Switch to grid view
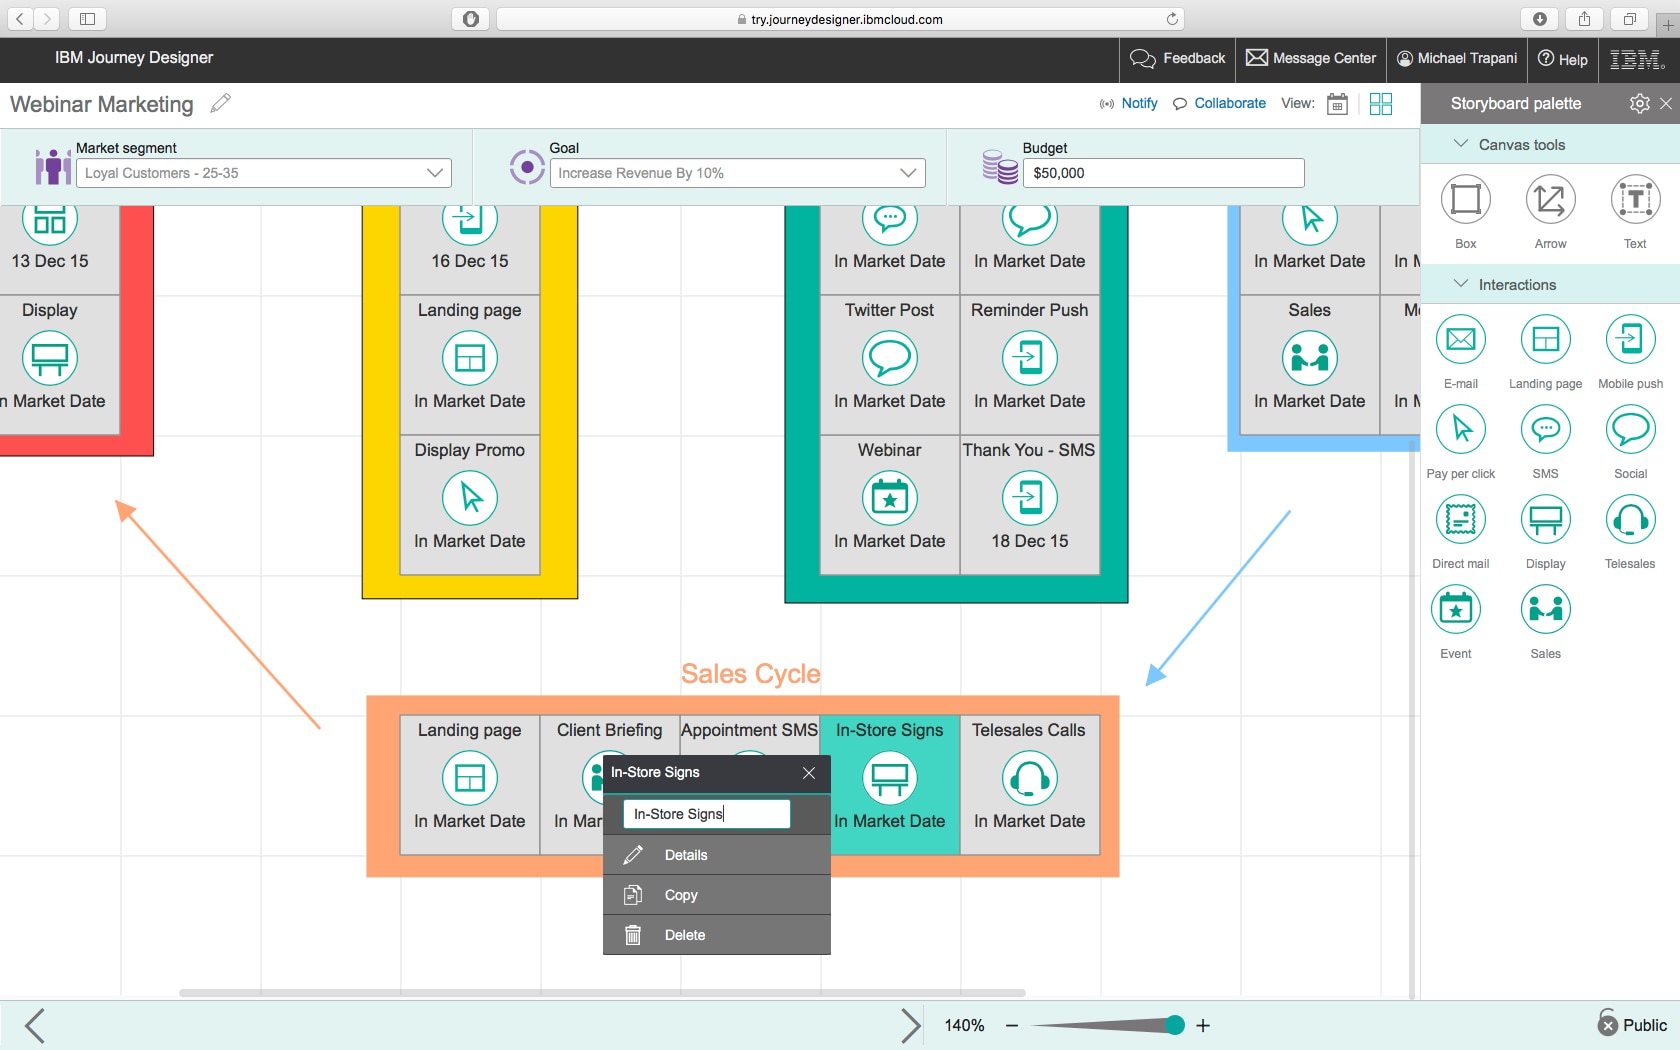This screenshot has height=1050, width=1680. [x=1381, y=103]
